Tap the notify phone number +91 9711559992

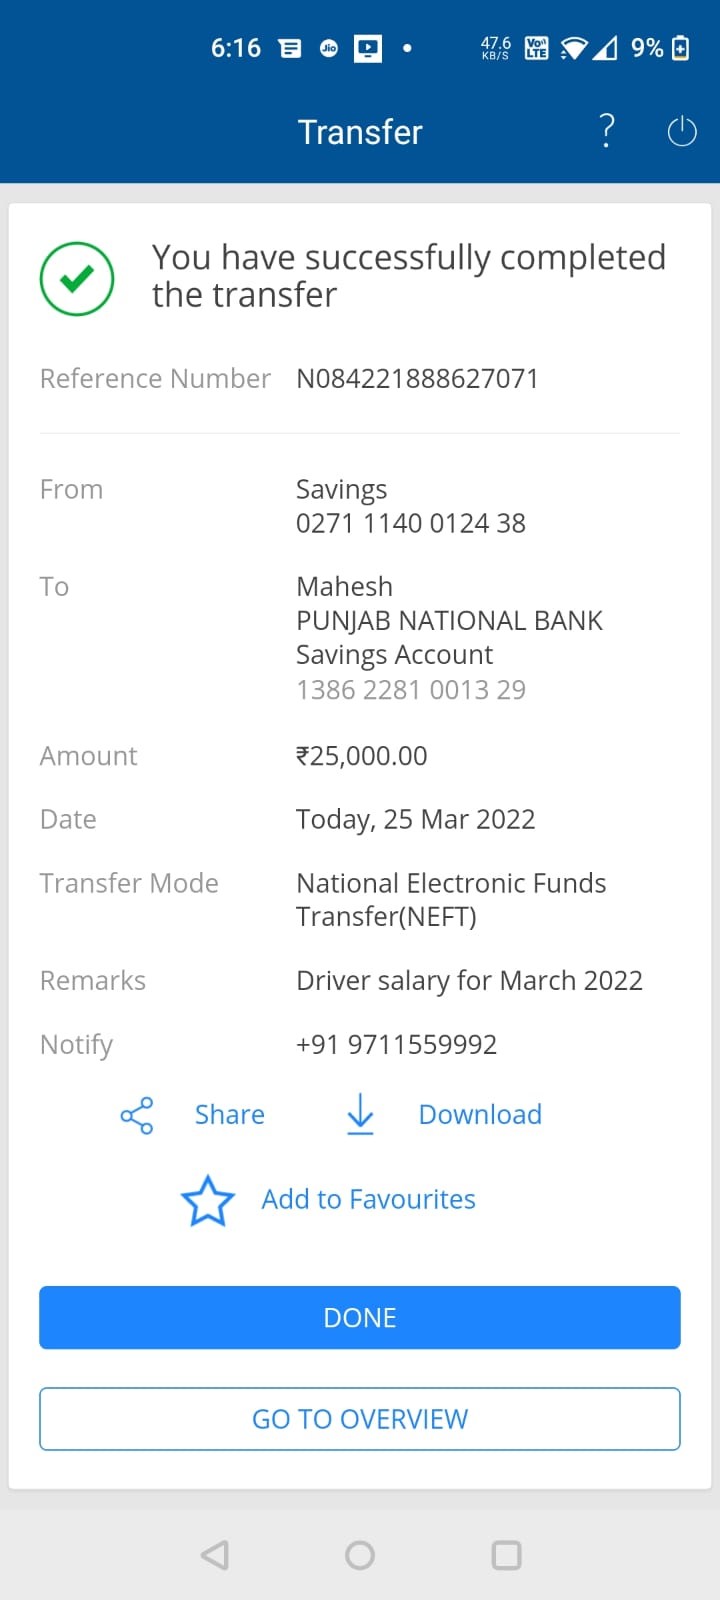click(396, 1045)
